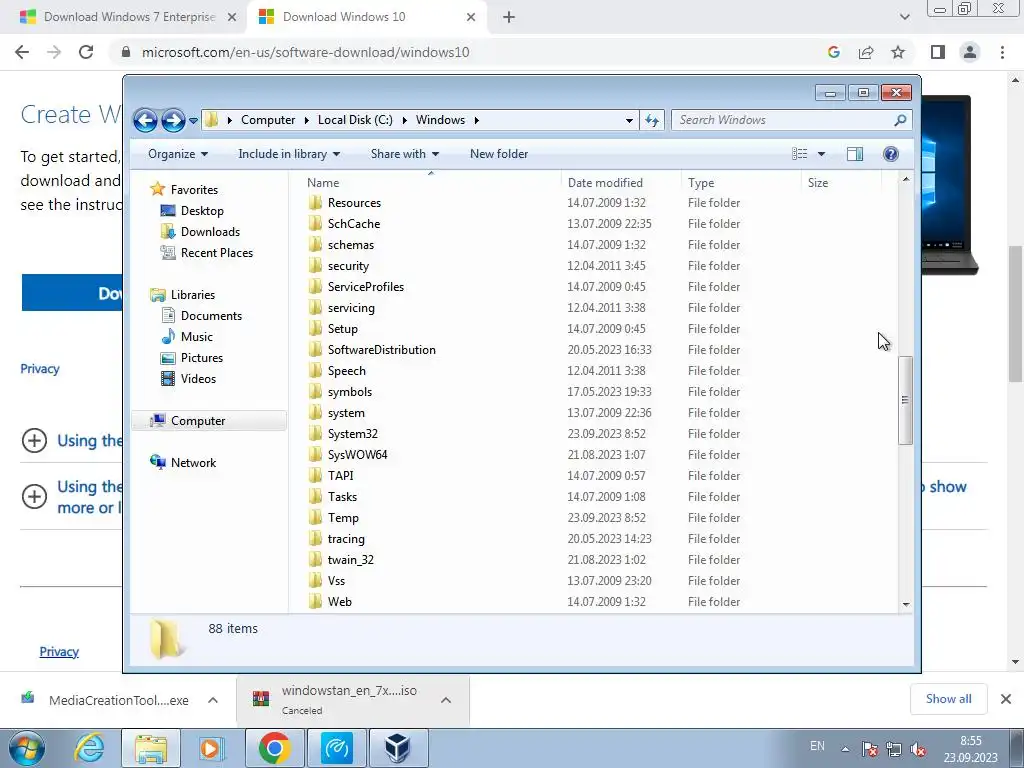
Task: Open the more view options dropdown arrow
Action: [x=822, y=154]
